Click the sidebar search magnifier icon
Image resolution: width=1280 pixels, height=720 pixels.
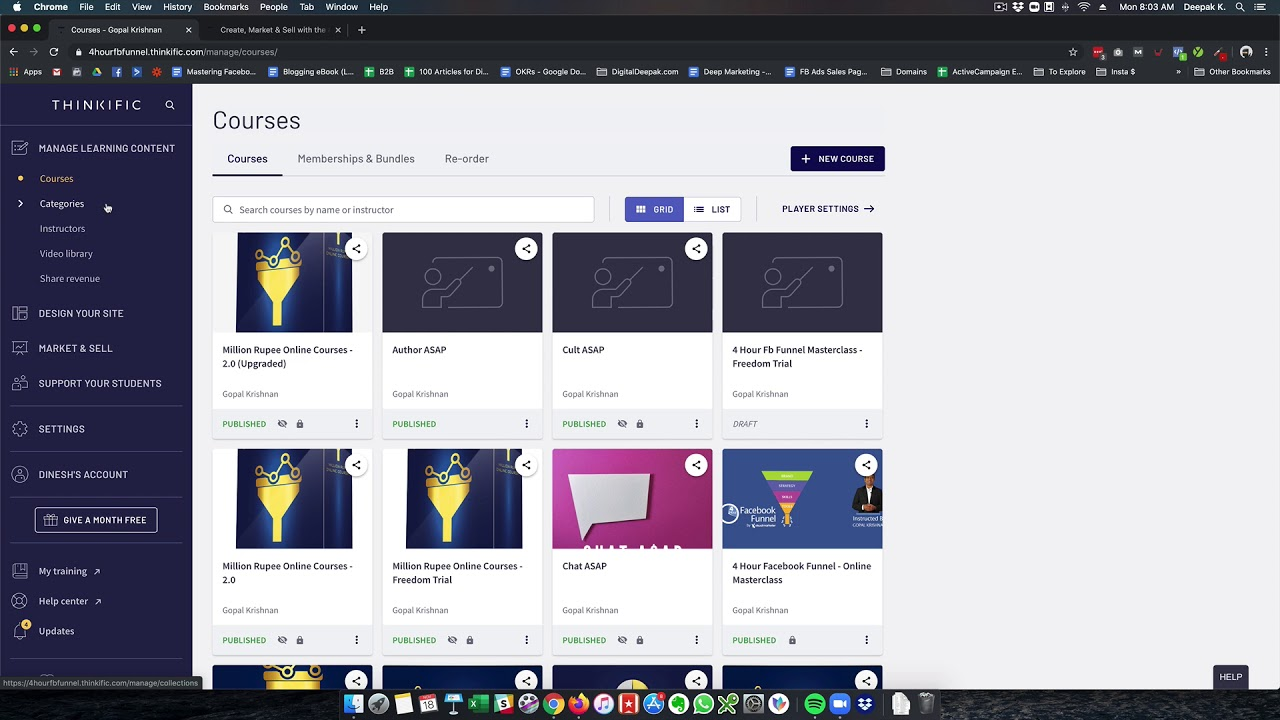click(x=170, y=105)
